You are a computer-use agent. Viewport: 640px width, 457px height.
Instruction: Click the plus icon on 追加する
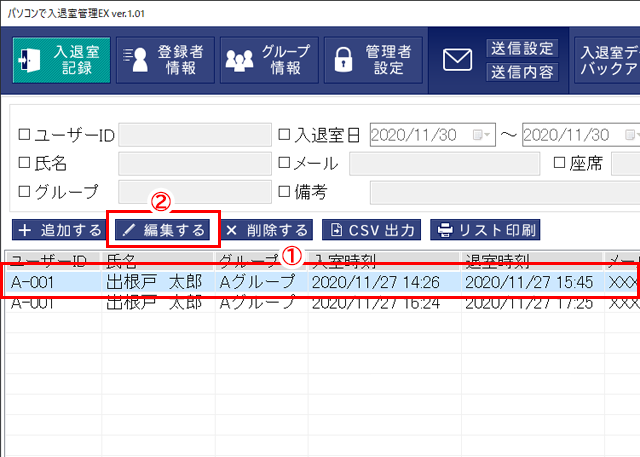[x=24, y=230]
